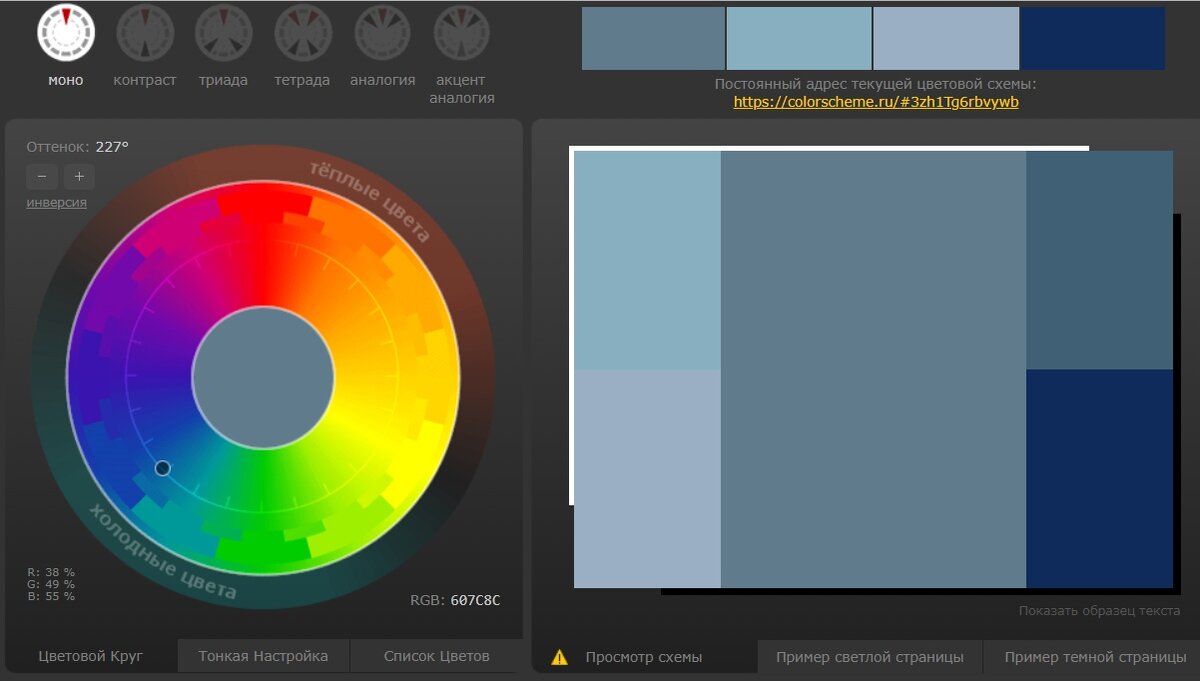This screenshot has height=681, width=1200.
Task: Click the Постоянный адрес текущей цветовой схемы text
Action: pyautogui.click(x=876, y=85)
